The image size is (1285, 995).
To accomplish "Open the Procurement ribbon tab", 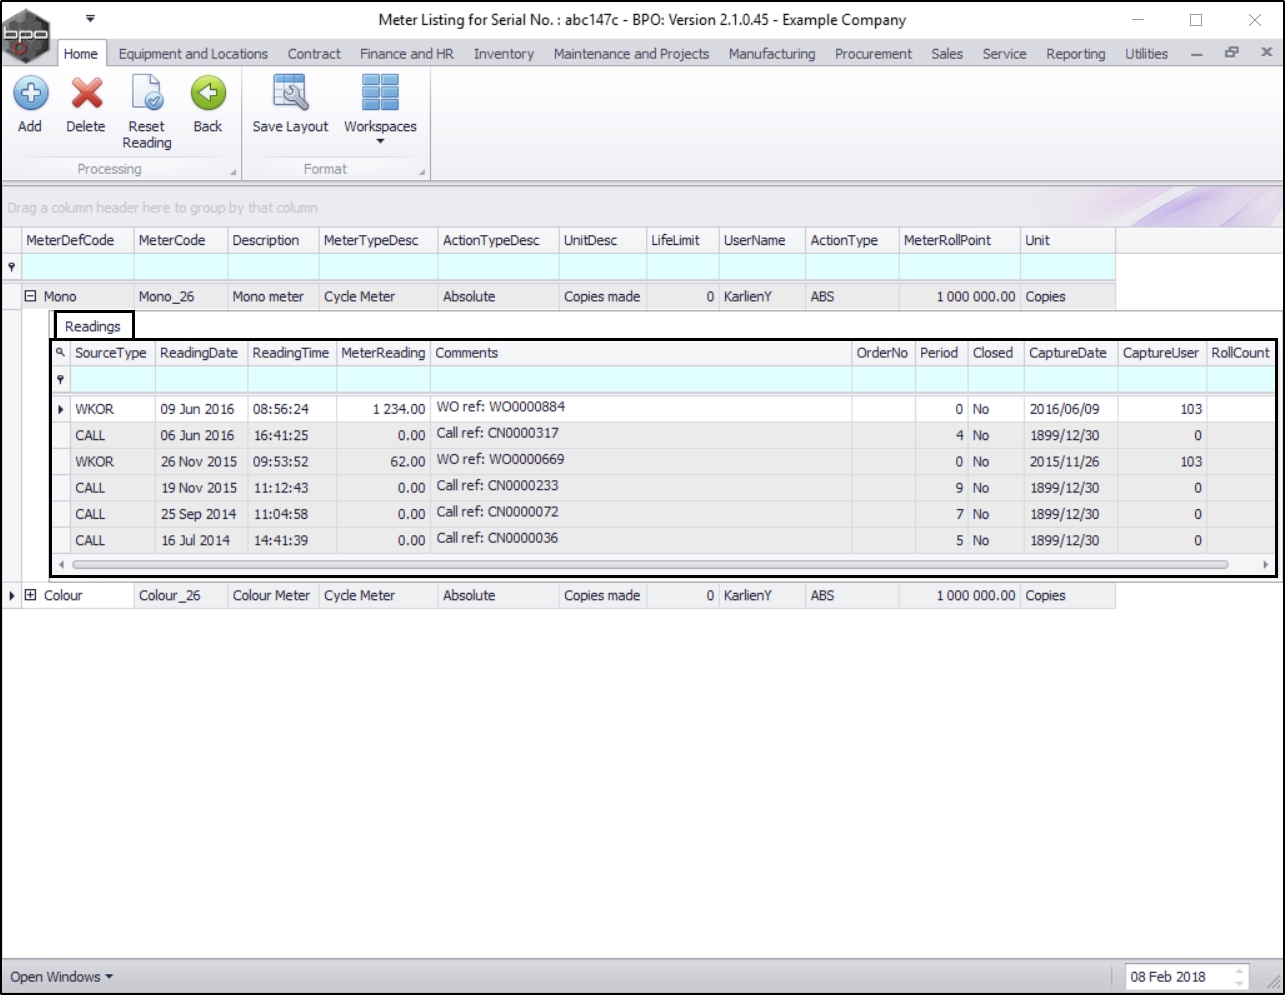I will (x=873, y=54).
